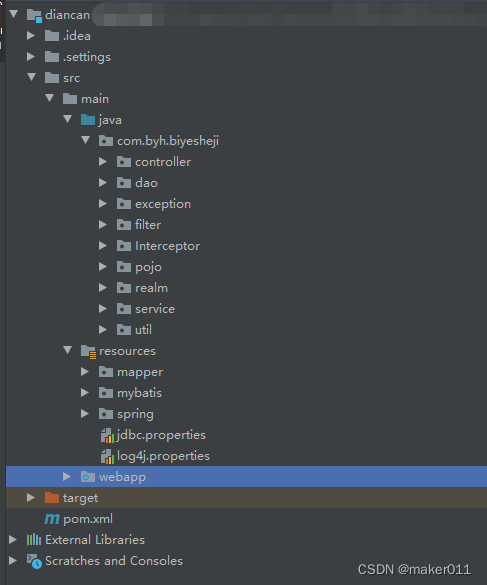This screenshot has height=585, width=487.
Task: Collapse the com.byh.biyesheji package arrow
Action: click(85, 140)
